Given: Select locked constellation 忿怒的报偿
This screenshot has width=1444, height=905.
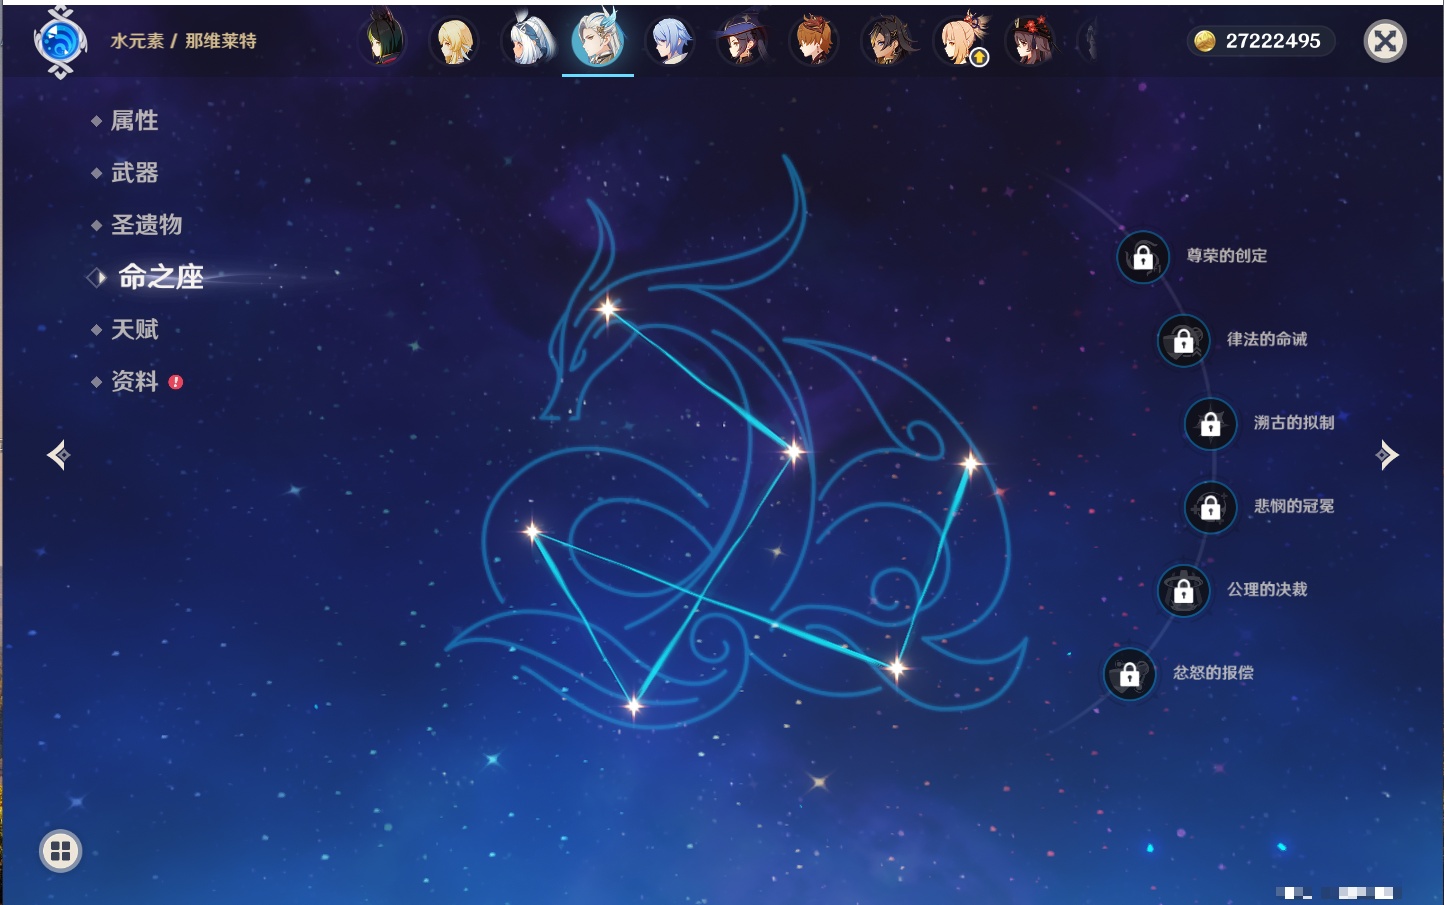Looking at the screenshot, I should 1130,674.
